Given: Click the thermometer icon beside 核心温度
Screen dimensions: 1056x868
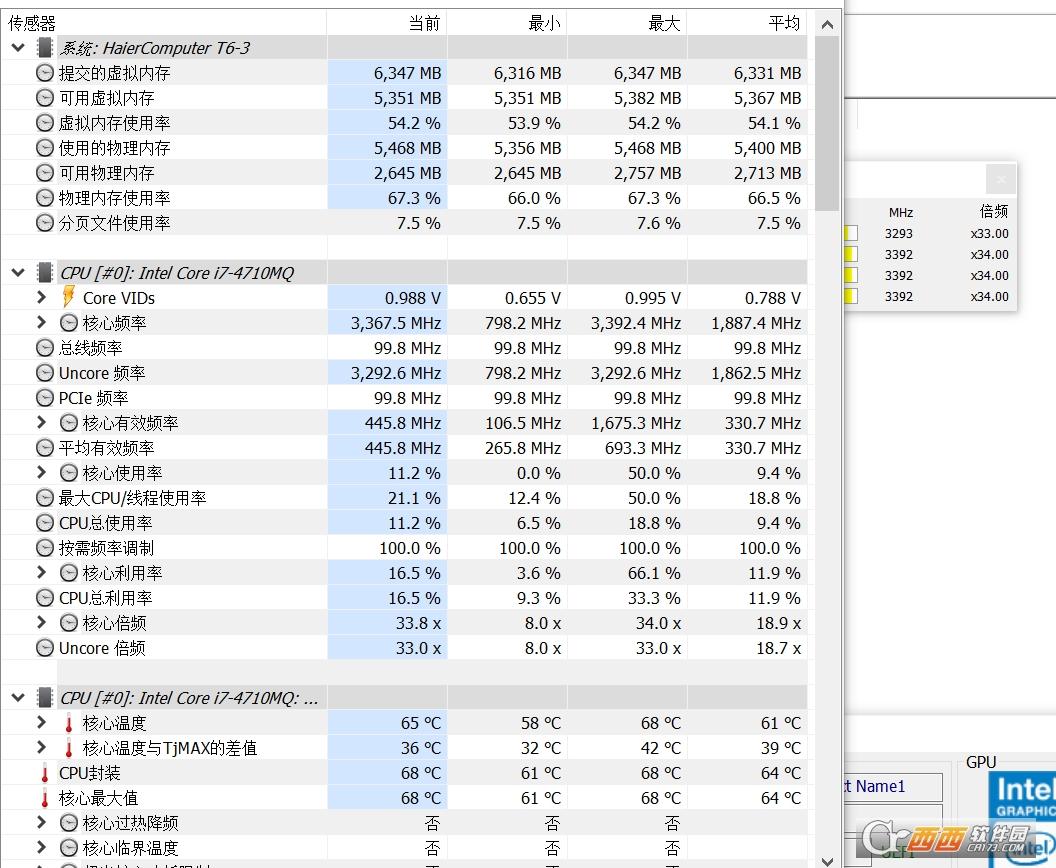Looking at the screenshot, I should [x=69, y=723].
